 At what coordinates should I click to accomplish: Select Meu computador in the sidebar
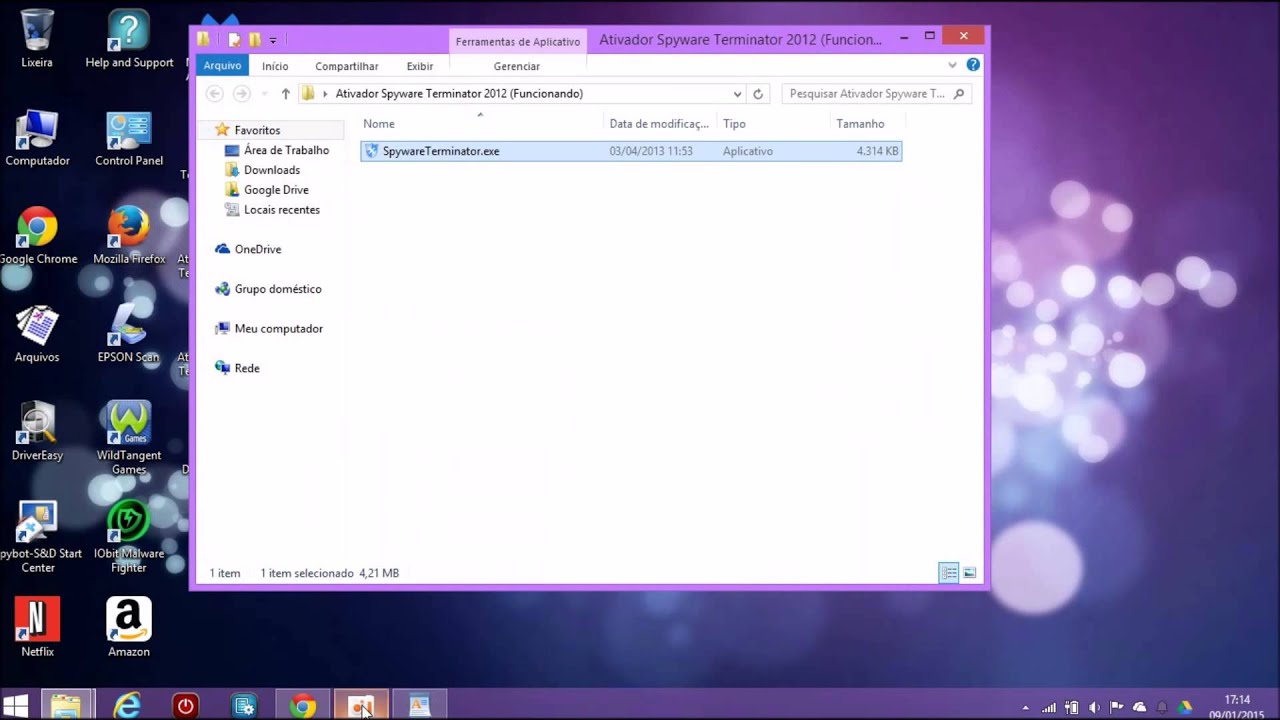tap(269, 329)
